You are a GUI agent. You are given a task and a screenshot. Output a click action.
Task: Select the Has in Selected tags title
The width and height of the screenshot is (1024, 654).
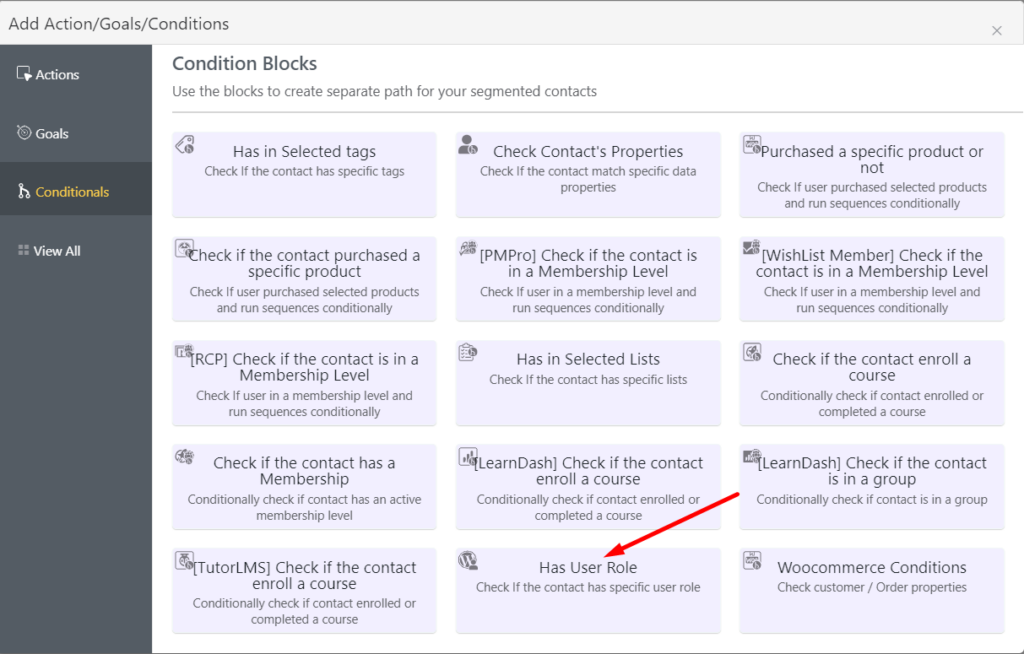(x=304, y=152)
